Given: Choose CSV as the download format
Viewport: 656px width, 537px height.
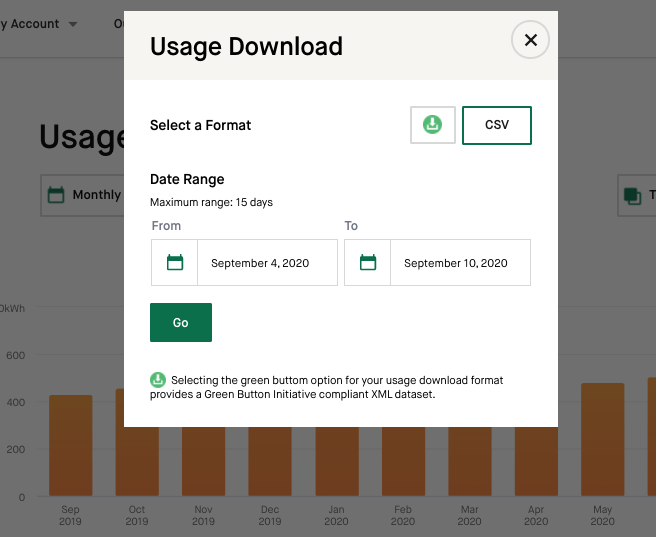Looking at the screenshot, I should tap(496, 125).
